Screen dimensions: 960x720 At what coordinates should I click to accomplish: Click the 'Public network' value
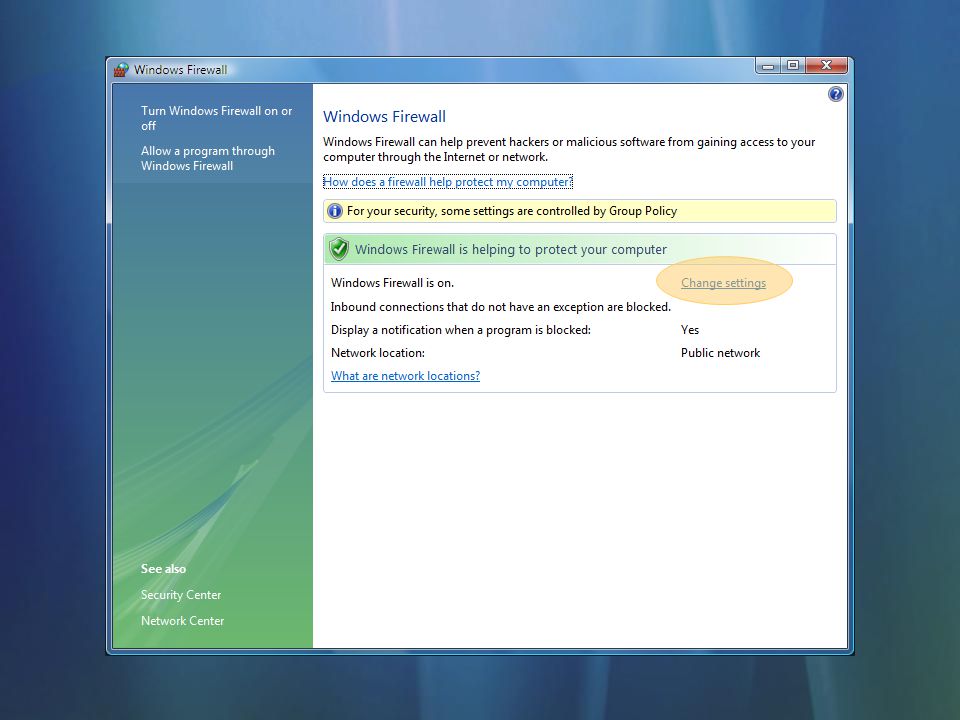pos(721,353)
